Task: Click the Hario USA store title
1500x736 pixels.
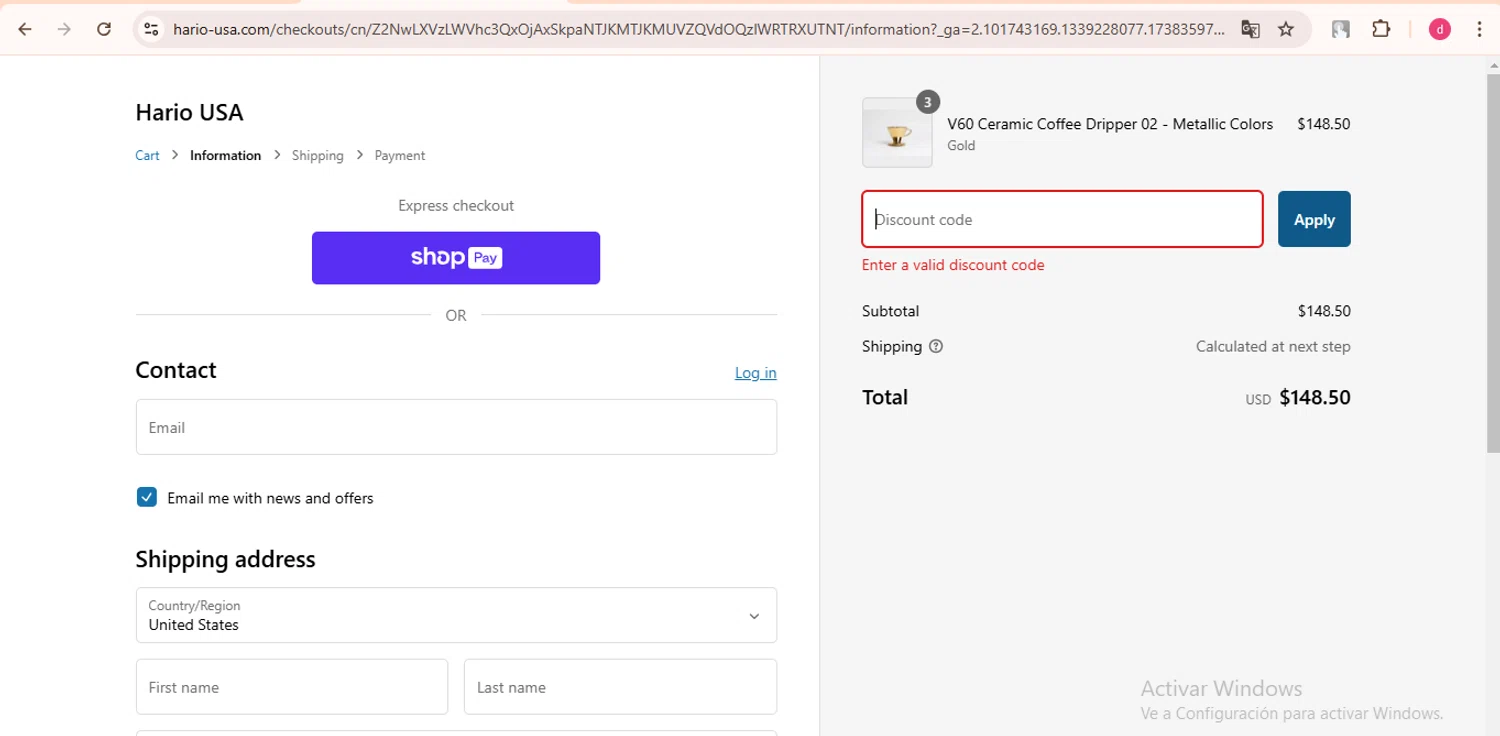Action: [x=189, y=112]
